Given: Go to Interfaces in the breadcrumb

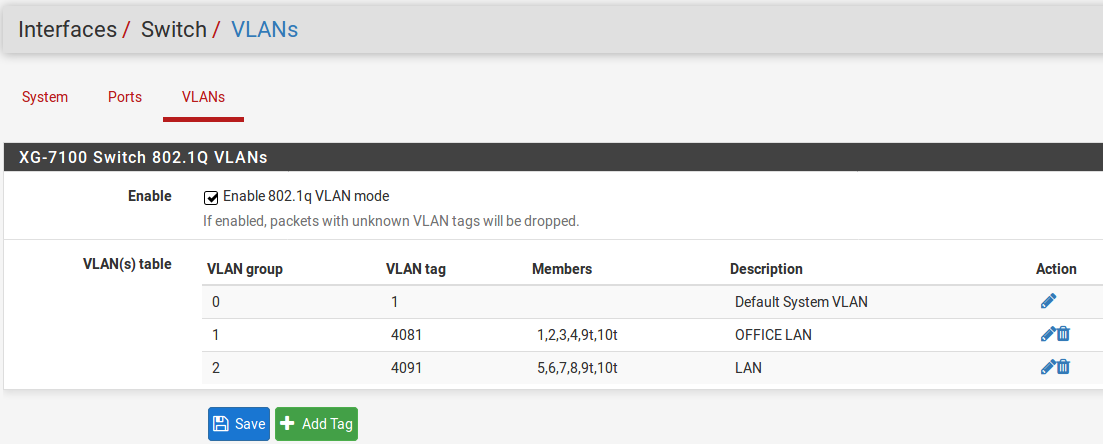Looking at the screenshot, I should pos(67,29).
